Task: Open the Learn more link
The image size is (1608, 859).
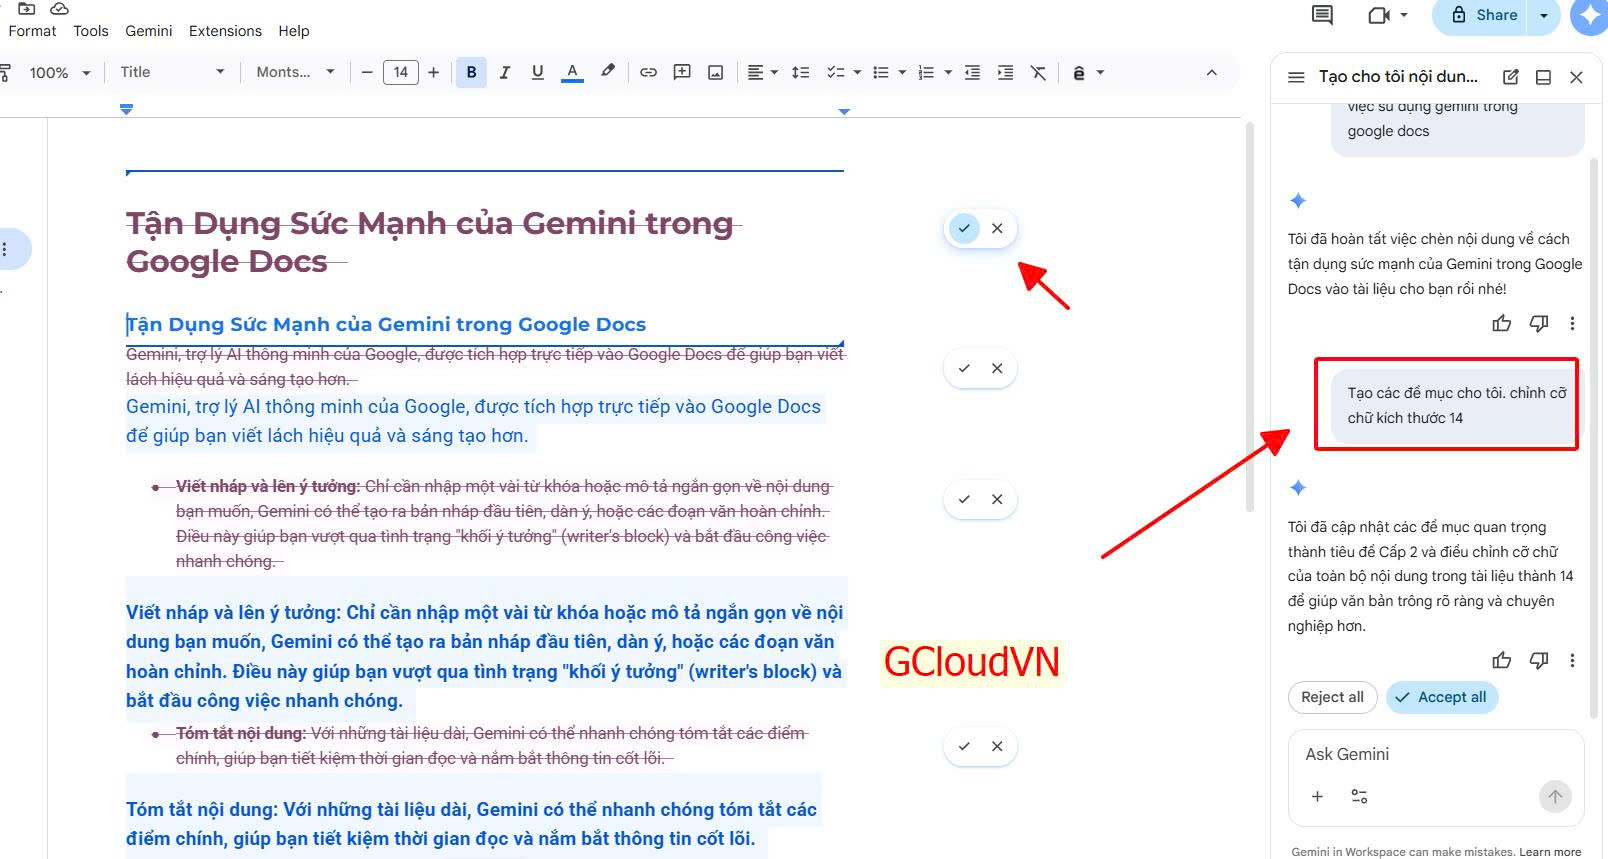Action: click(1550, 852)
